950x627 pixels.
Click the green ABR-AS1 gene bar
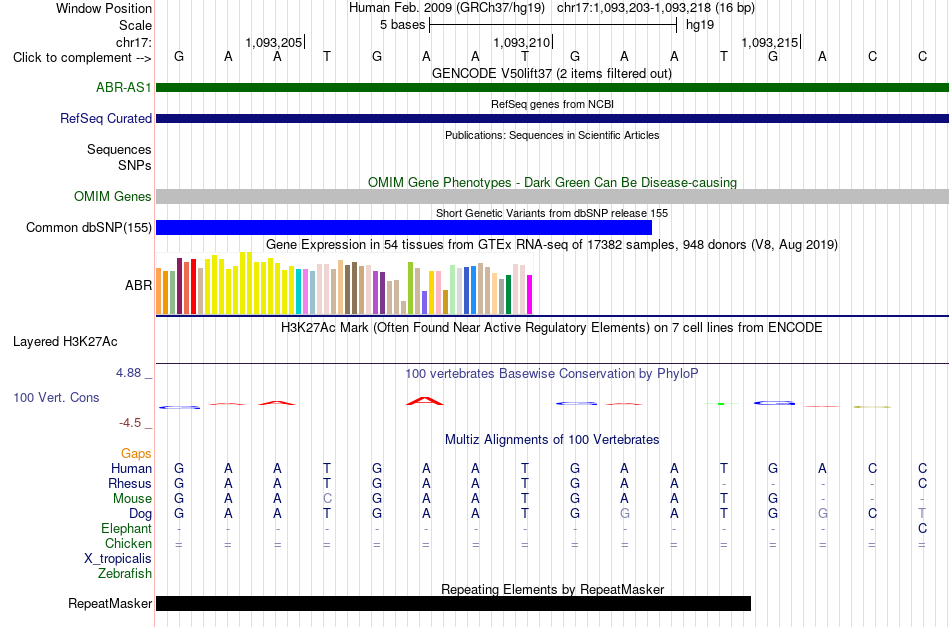(552, 87)
